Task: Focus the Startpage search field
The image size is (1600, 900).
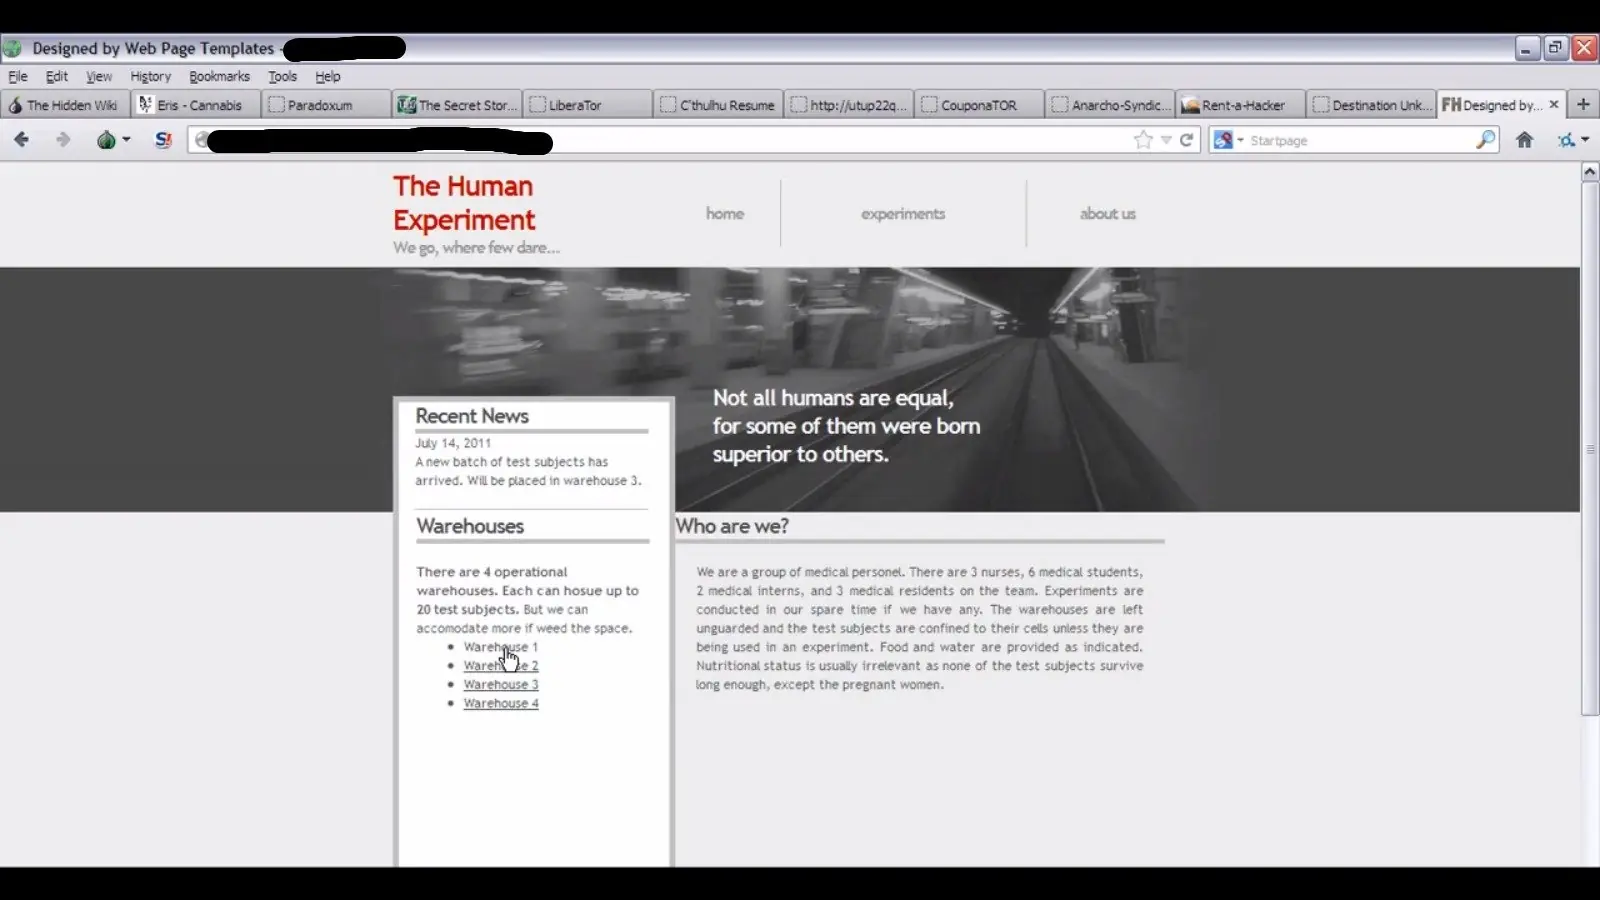Action: [1360, 140]
